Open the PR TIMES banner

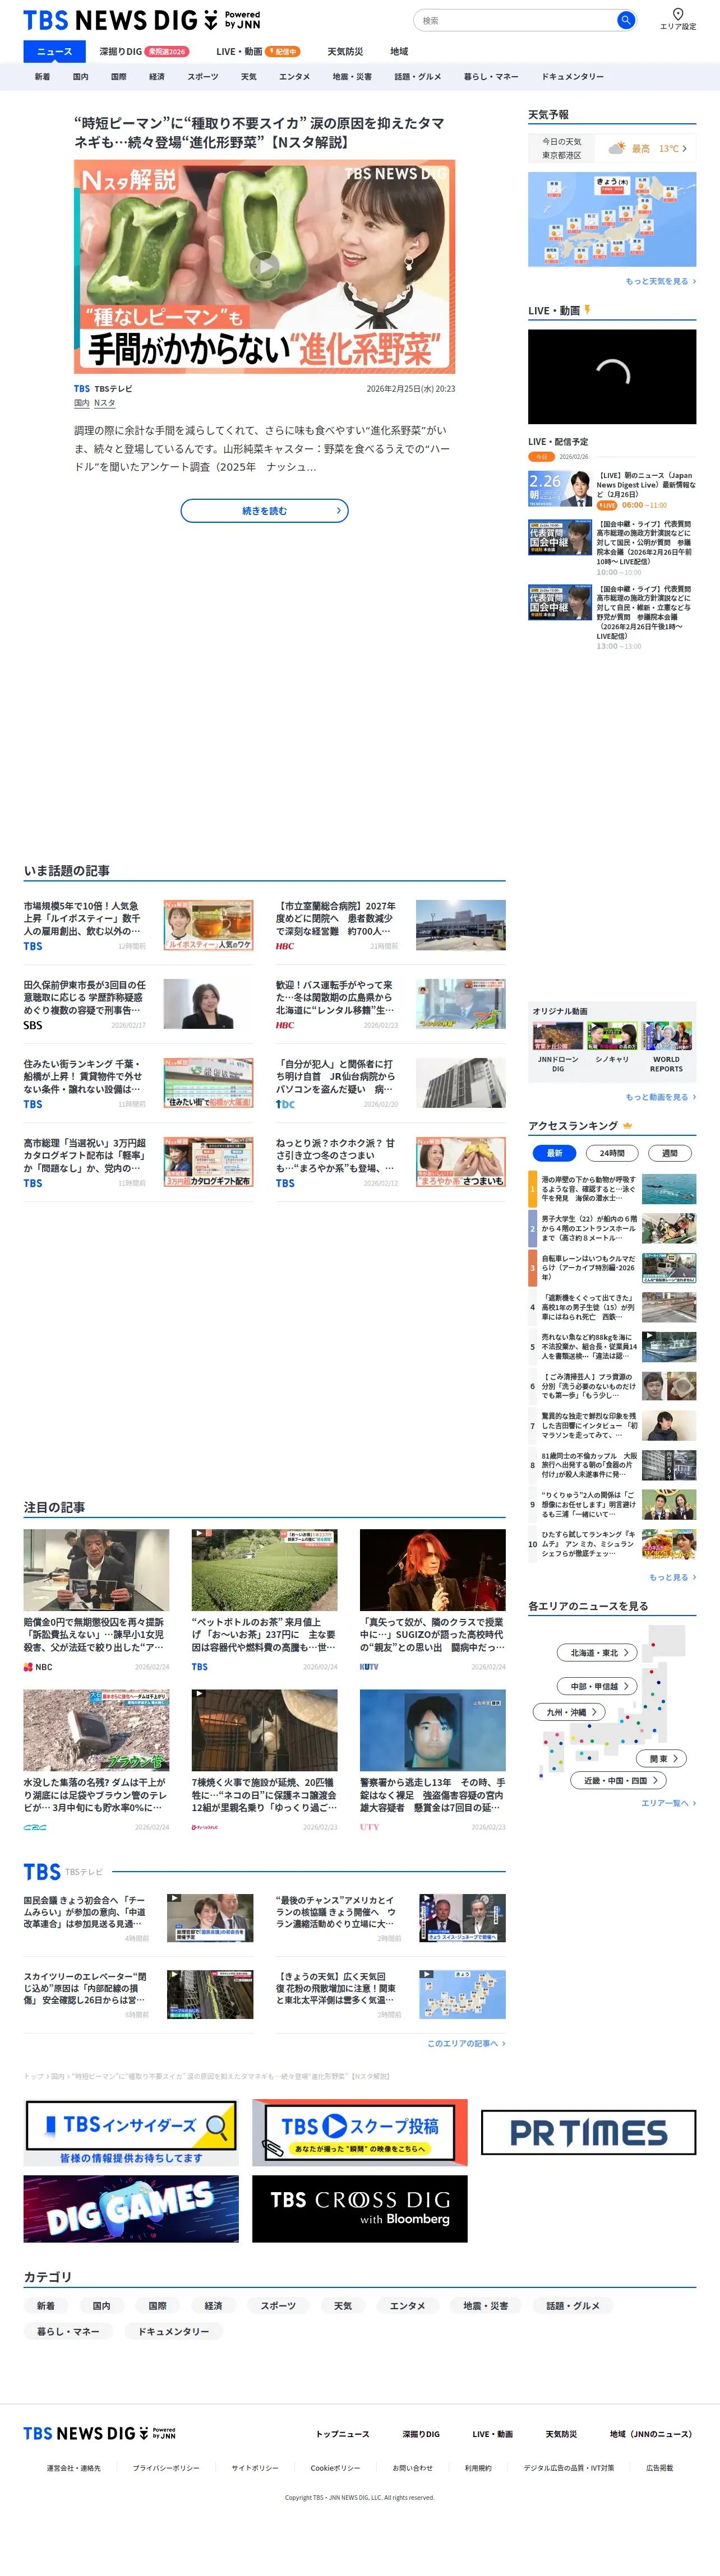pos(588,2133)
